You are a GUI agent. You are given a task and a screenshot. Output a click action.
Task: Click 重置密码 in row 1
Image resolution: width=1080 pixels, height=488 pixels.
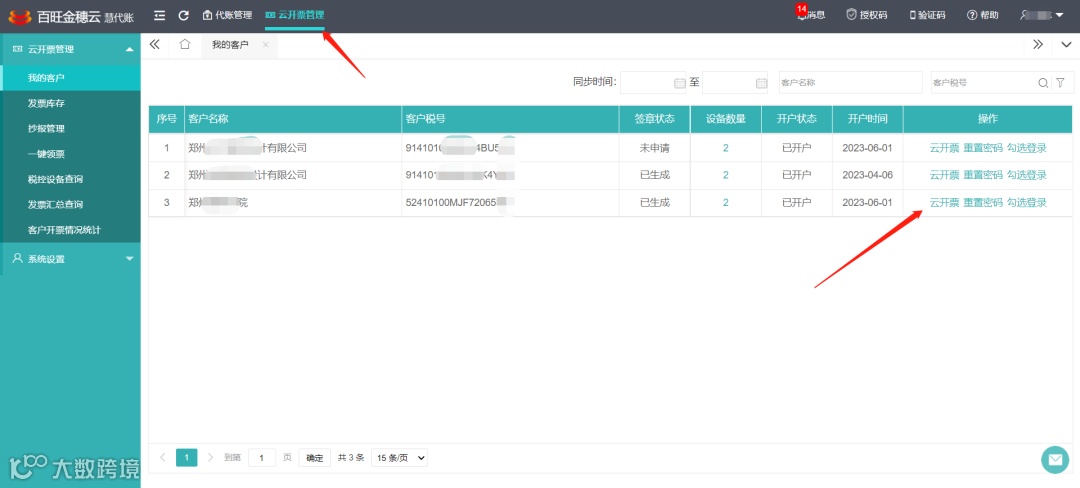pyautogui.click(x=983, y=147)
